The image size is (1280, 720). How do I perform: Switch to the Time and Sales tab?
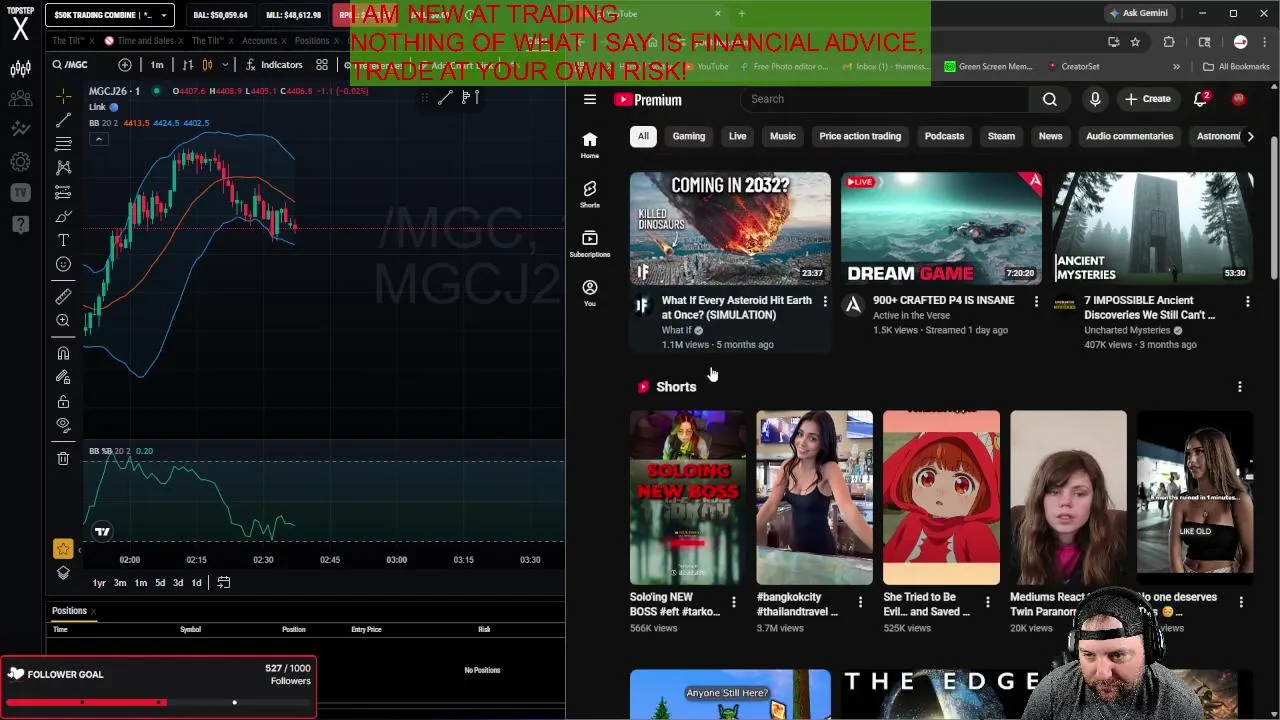[146, 41]
